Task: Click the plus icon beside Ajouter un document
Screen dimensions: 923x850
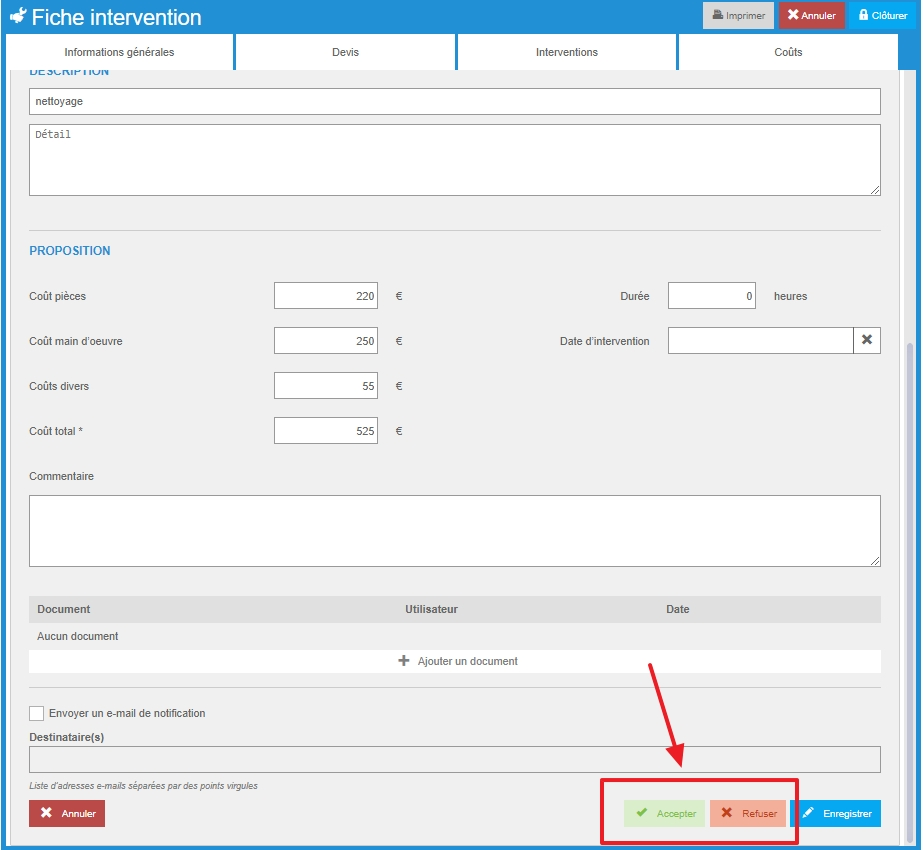Action: (404, 661)
